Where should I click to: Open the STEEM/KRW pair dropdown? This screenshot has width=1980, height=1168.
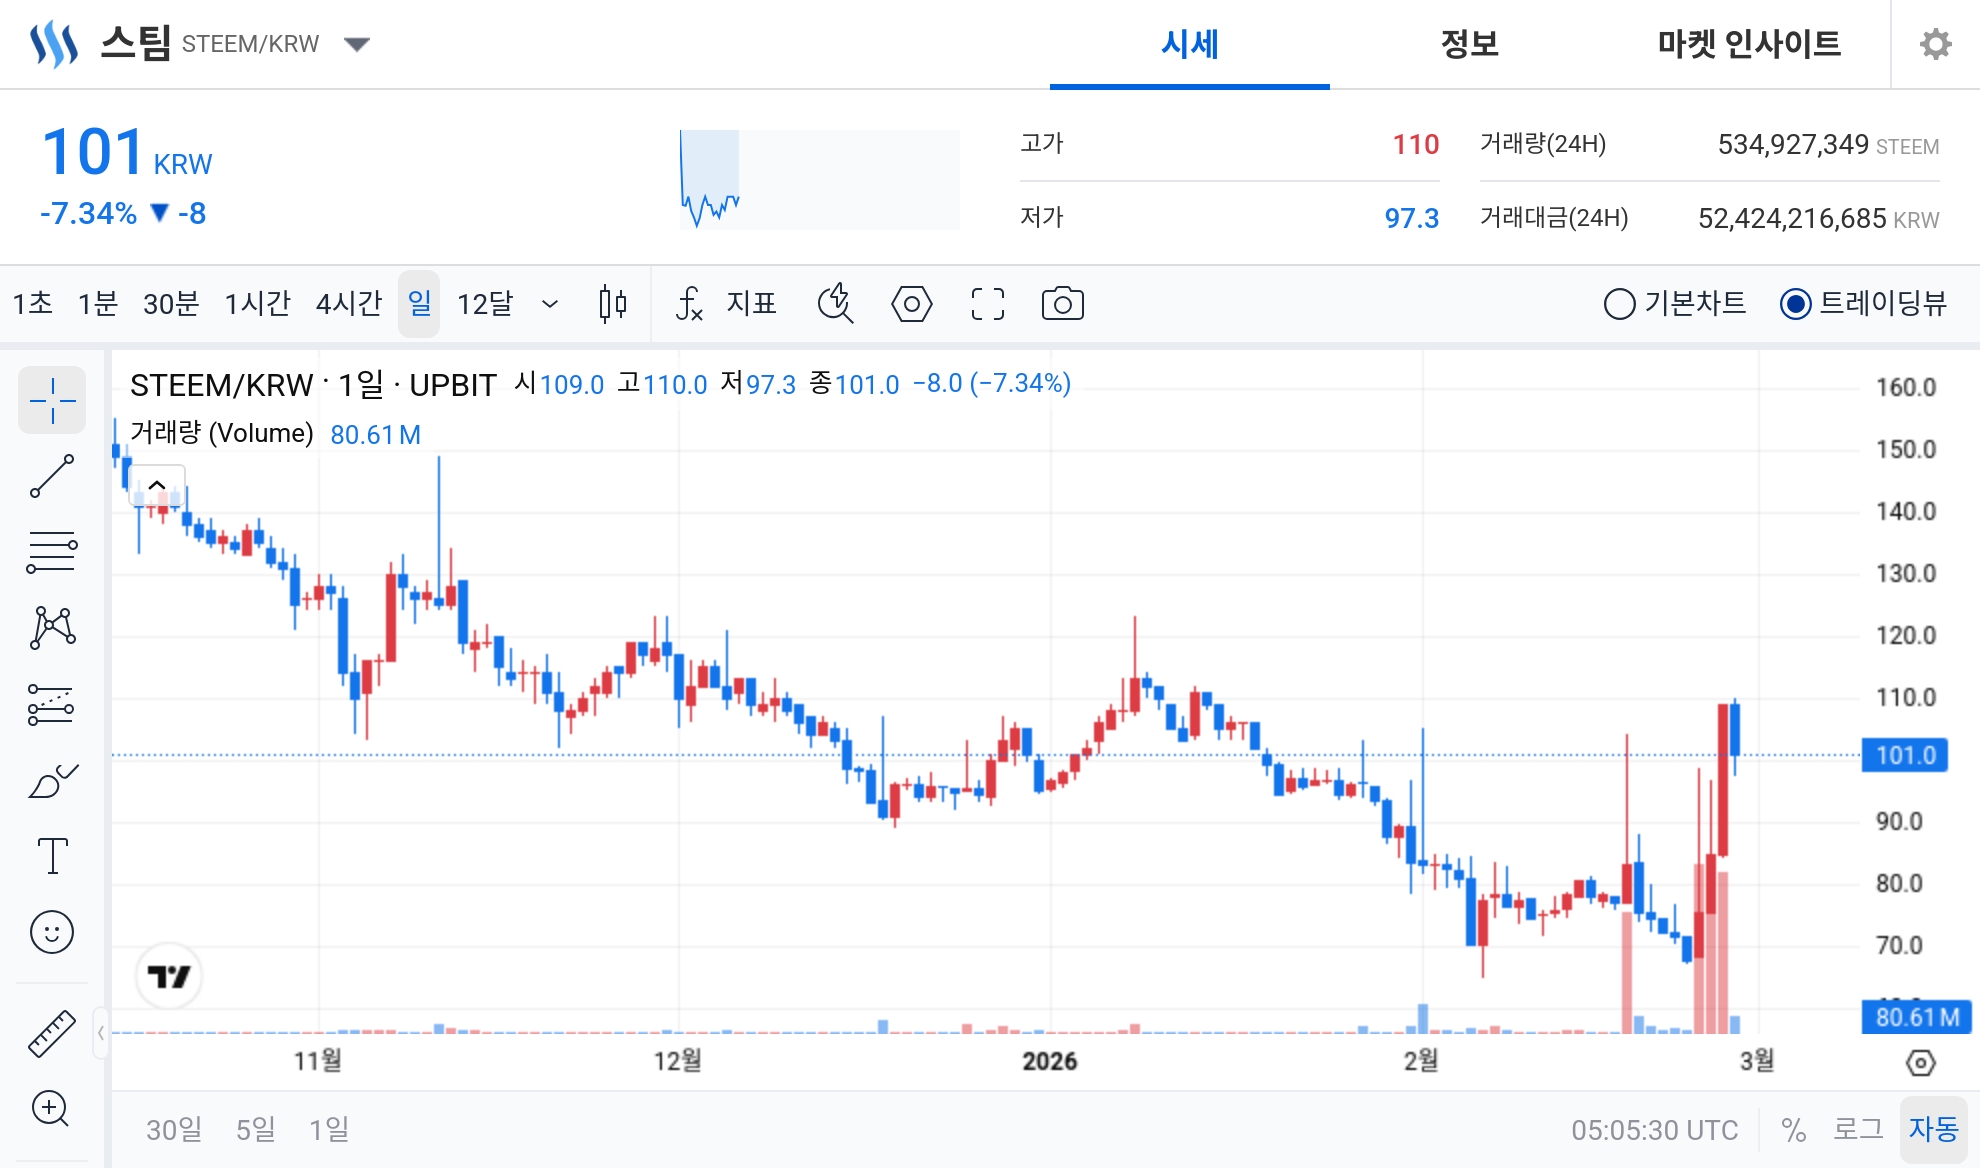[x=357, y=44]
